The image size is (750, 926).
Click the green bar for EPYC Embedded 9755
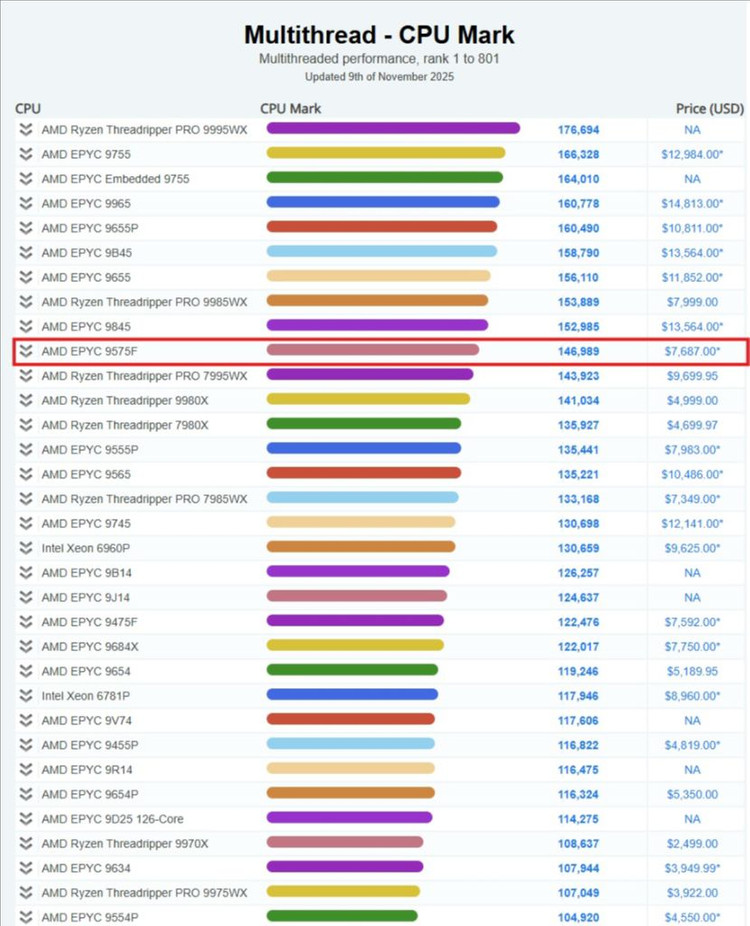click(384, 178)
